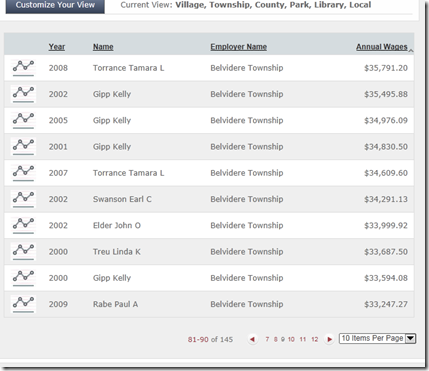Select the name Rabe Paul A
Viewport: 429px width, 371px height.
115,304
